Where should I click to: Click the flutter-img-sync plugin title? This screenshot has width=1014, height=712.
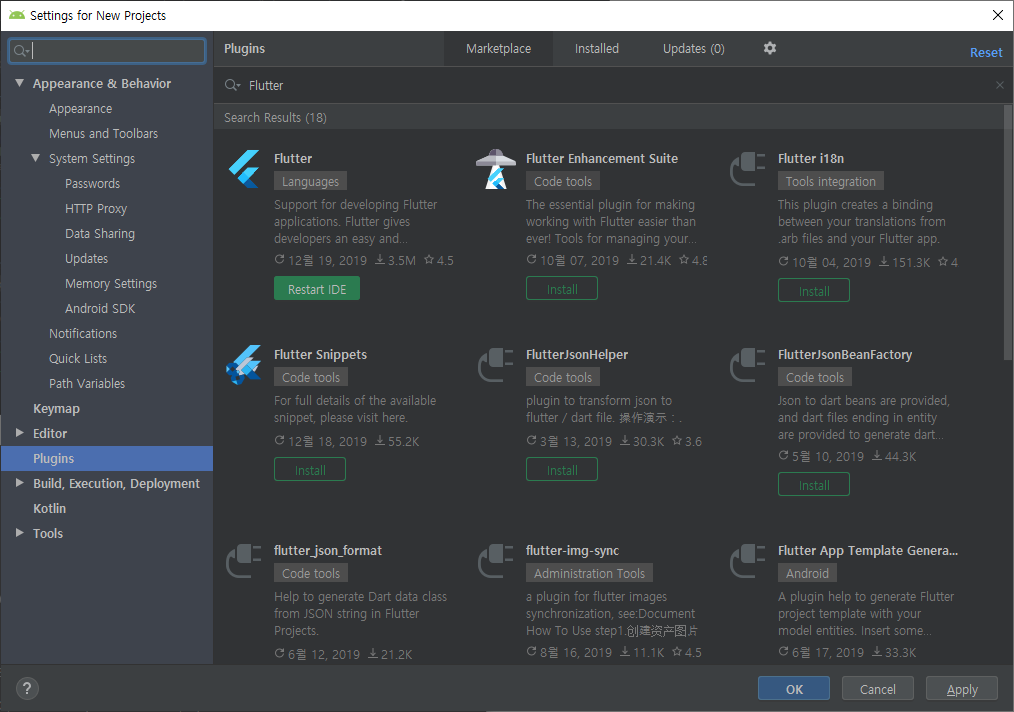pyautogui.click(x=572, y=550)
